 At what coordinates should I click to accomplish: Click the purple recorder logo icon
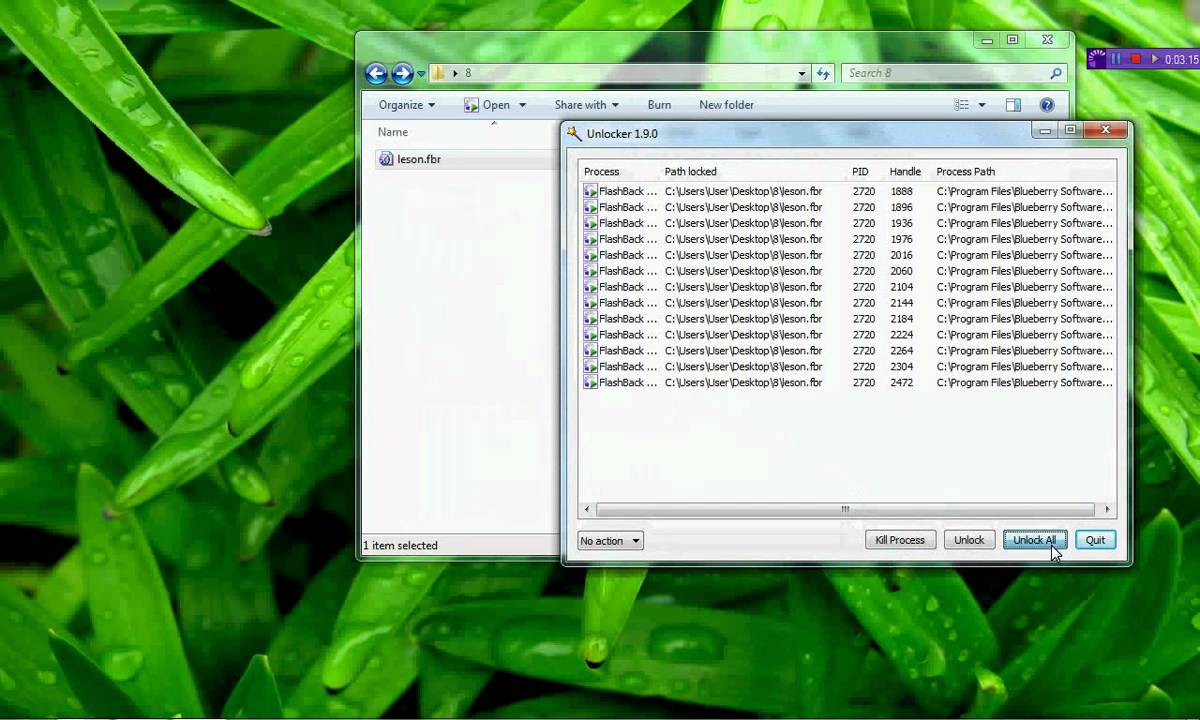(1097, 59)
